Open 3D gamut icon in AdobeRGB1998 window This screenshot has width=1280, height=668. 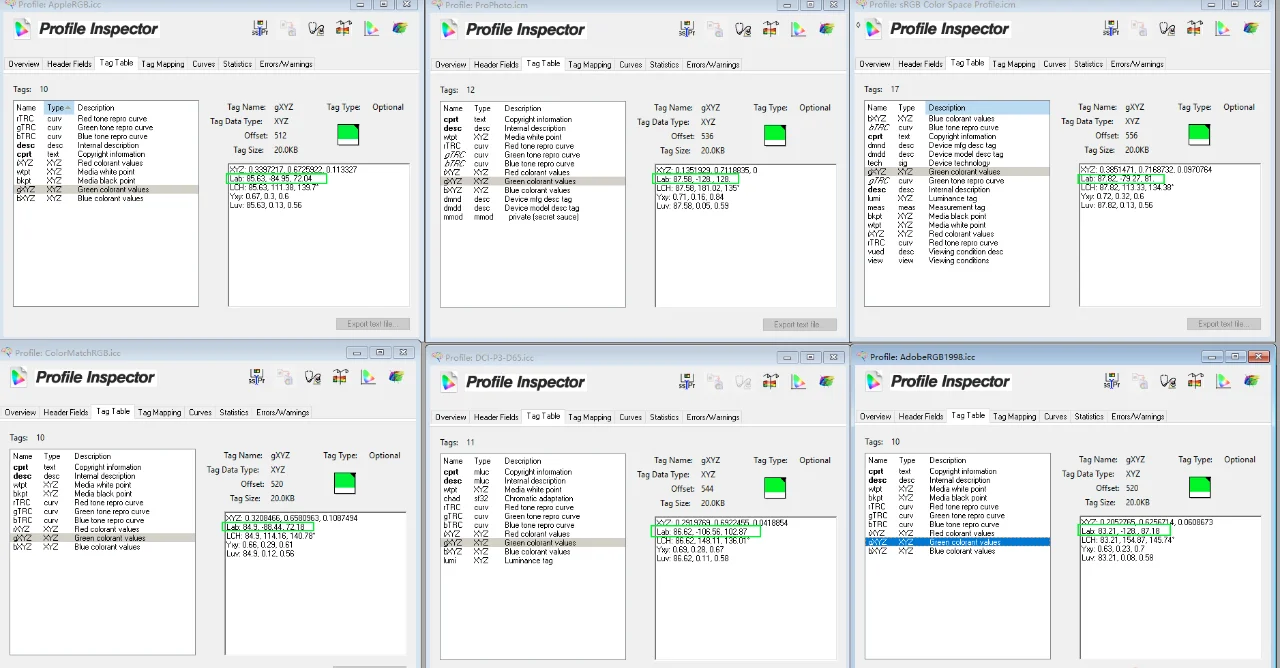pos(1252,382)
